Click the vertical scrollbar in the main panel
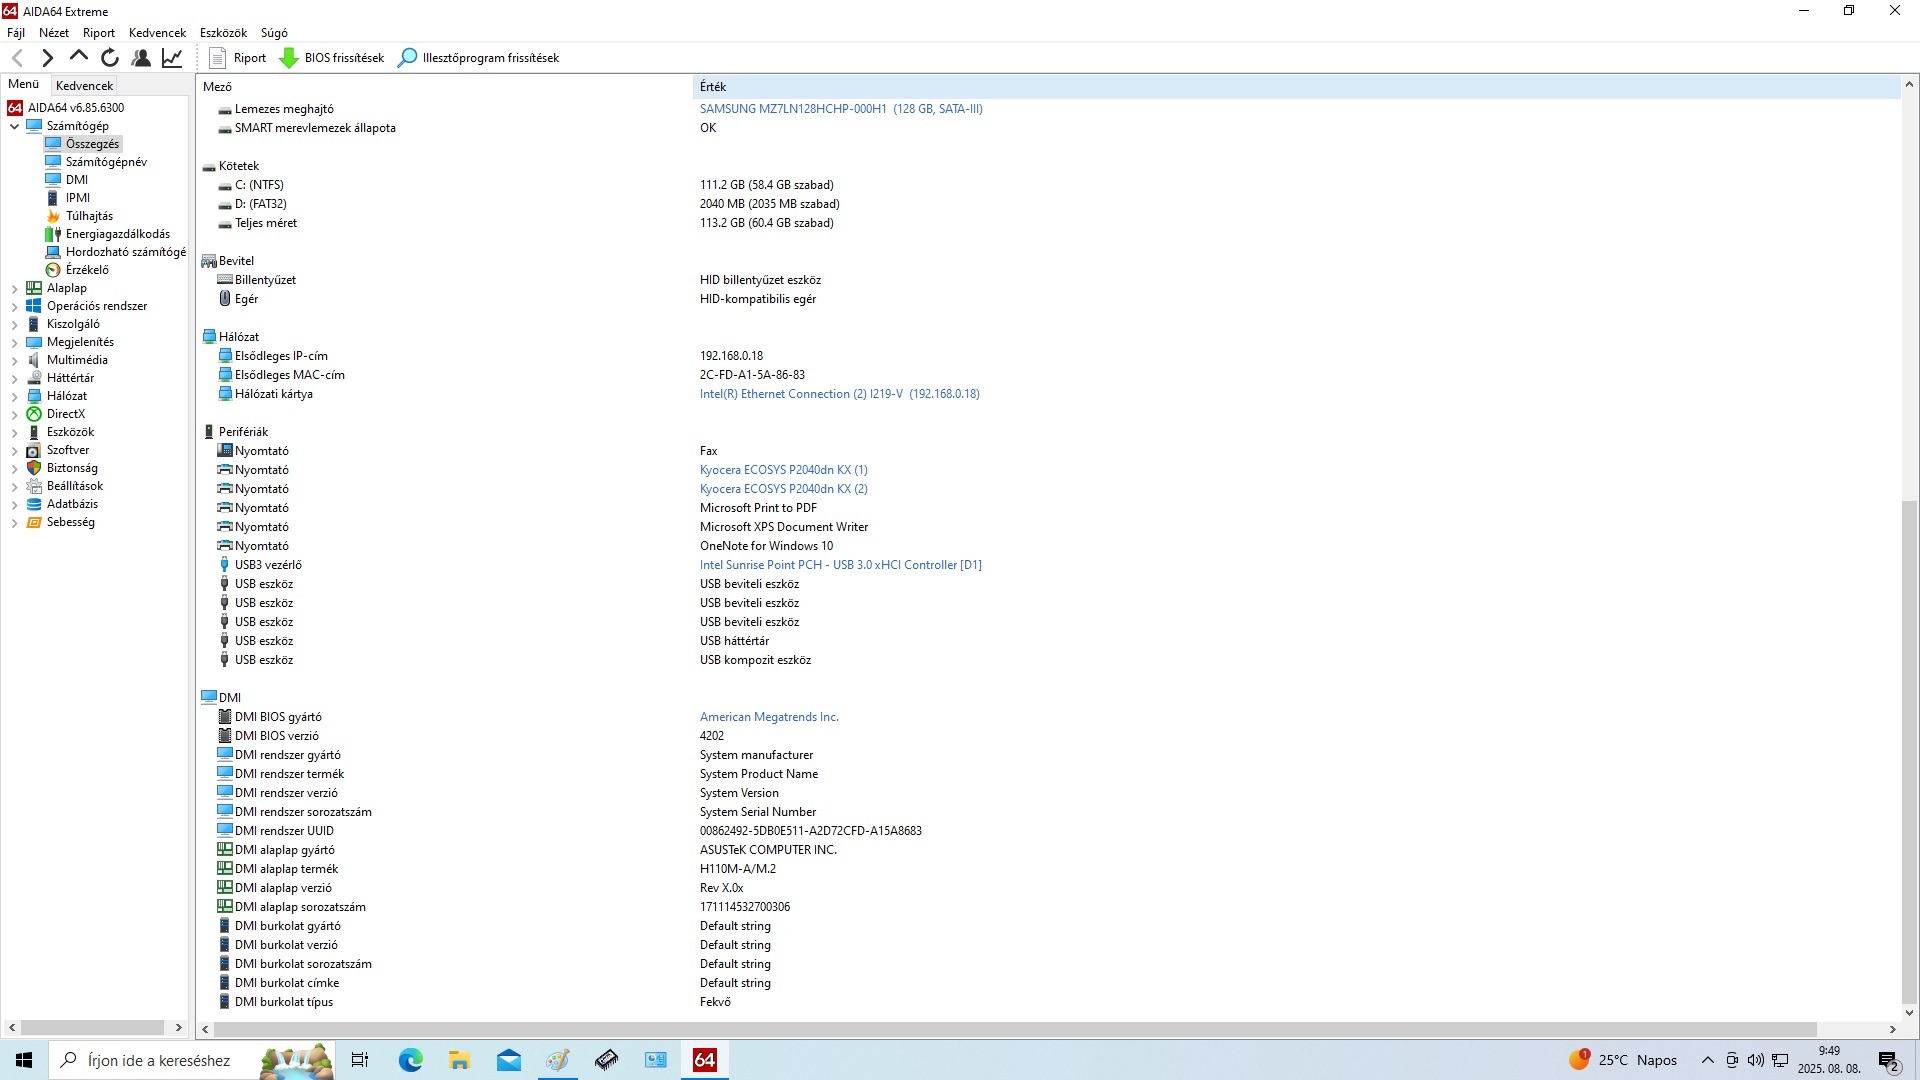The height and width of the screenshot is (1080, 1920). (1909, 750)
